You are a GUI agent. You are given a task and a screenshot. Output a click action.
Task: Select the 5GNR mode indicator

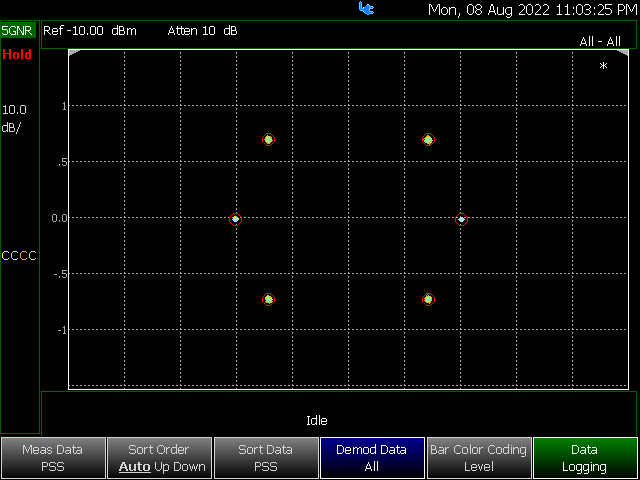click(18, 31)
